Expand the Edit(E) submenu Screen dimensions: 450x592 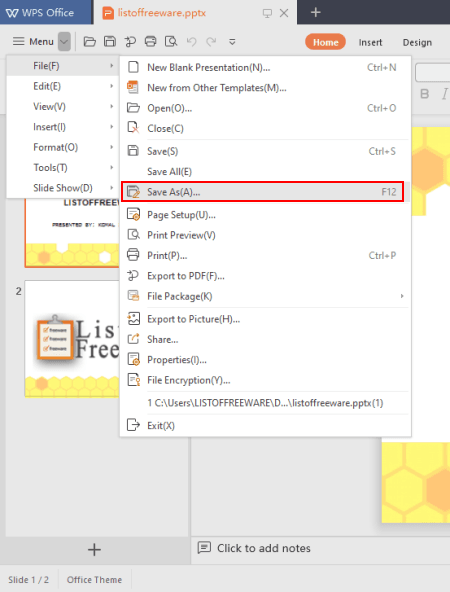(63, 86)
